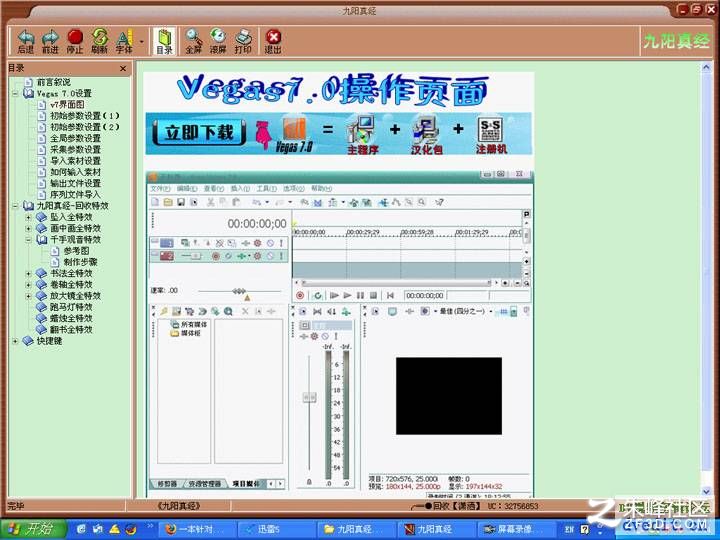Close the 目录 sidebar panel
720x540 pixels.
123,68
